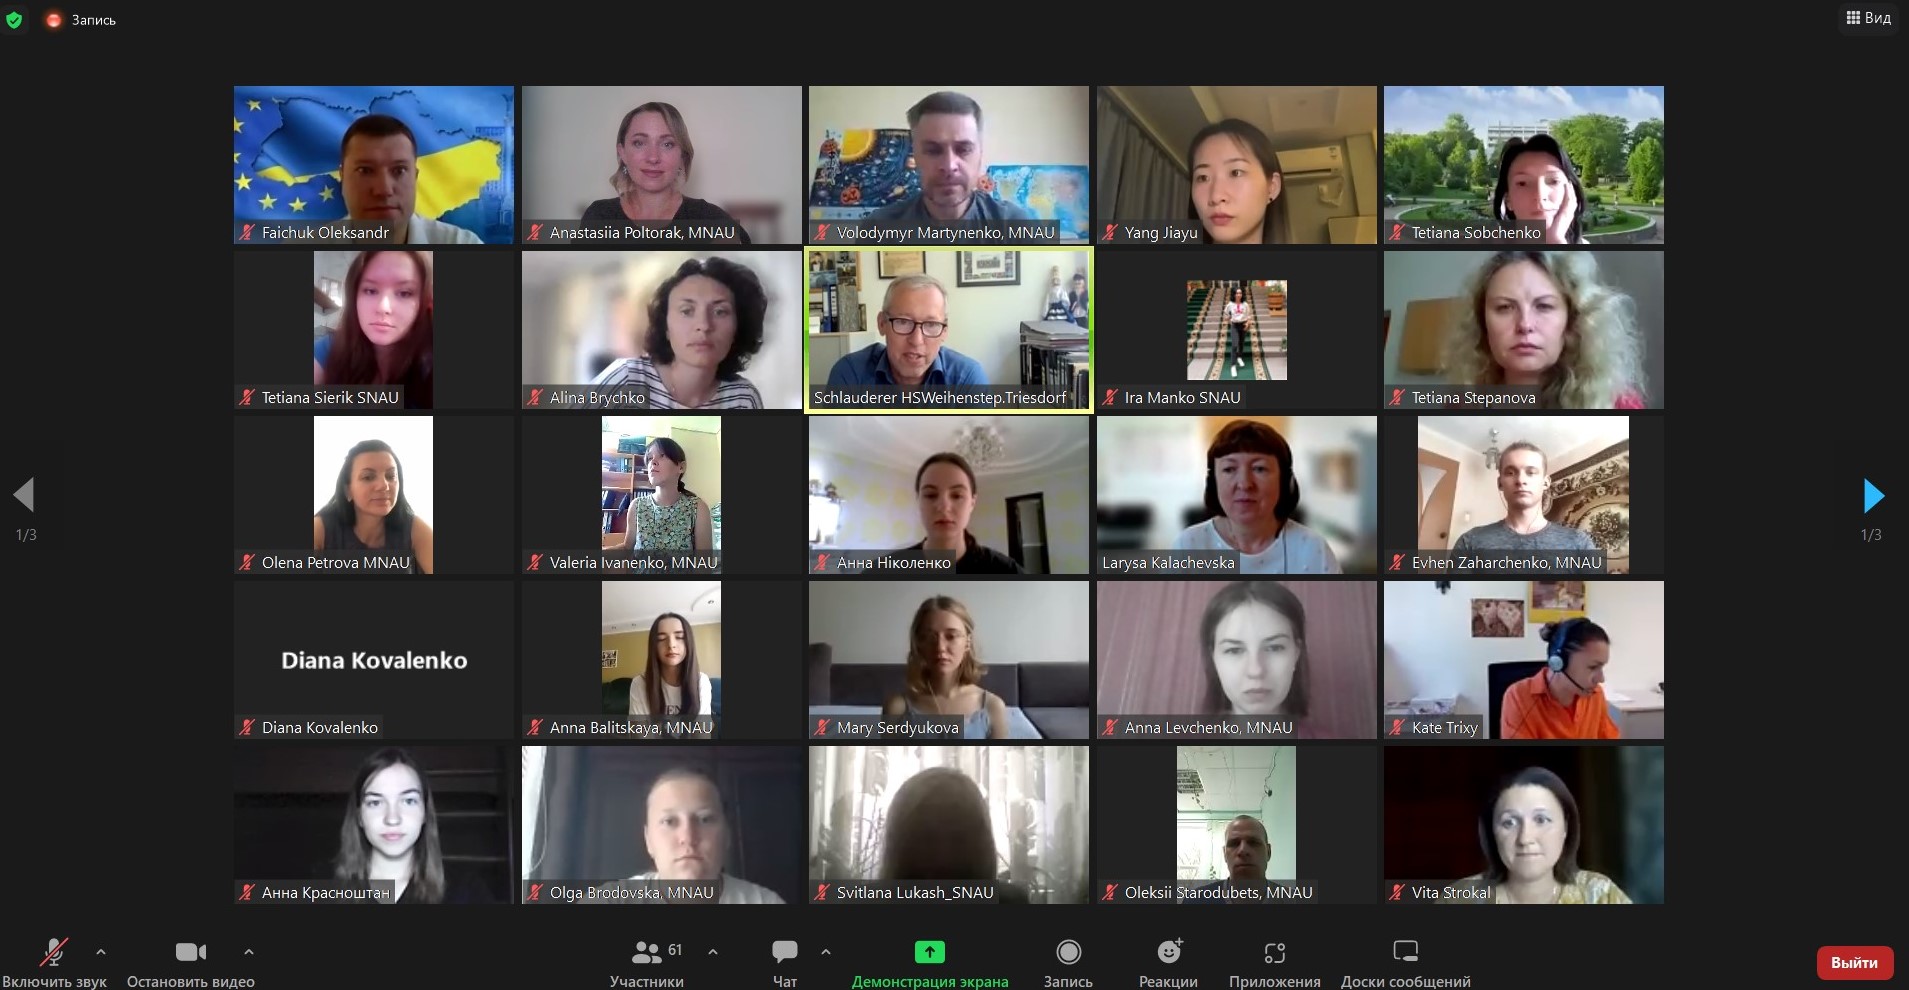Click the green encryption shield icon
The height and width of the screenshot is (990, 1909).
14,19
